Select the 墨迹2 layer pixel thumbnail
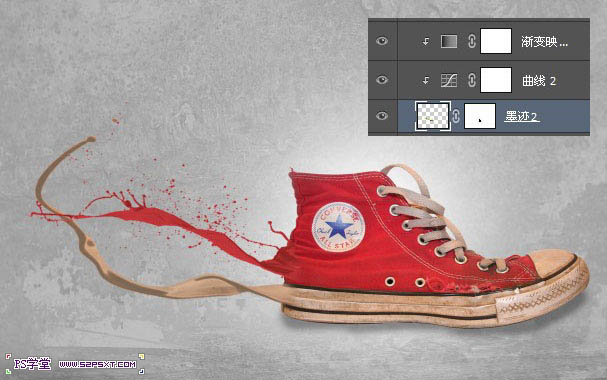 (x=432, y=116)
